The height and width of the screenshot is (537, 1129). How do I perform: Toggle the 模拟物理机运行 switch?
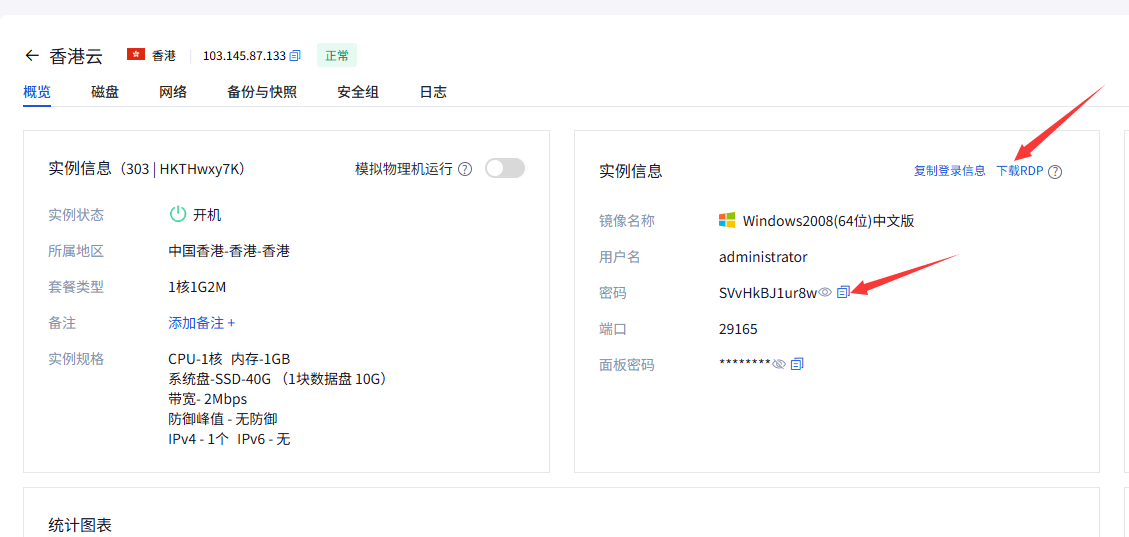pos(504,168)
